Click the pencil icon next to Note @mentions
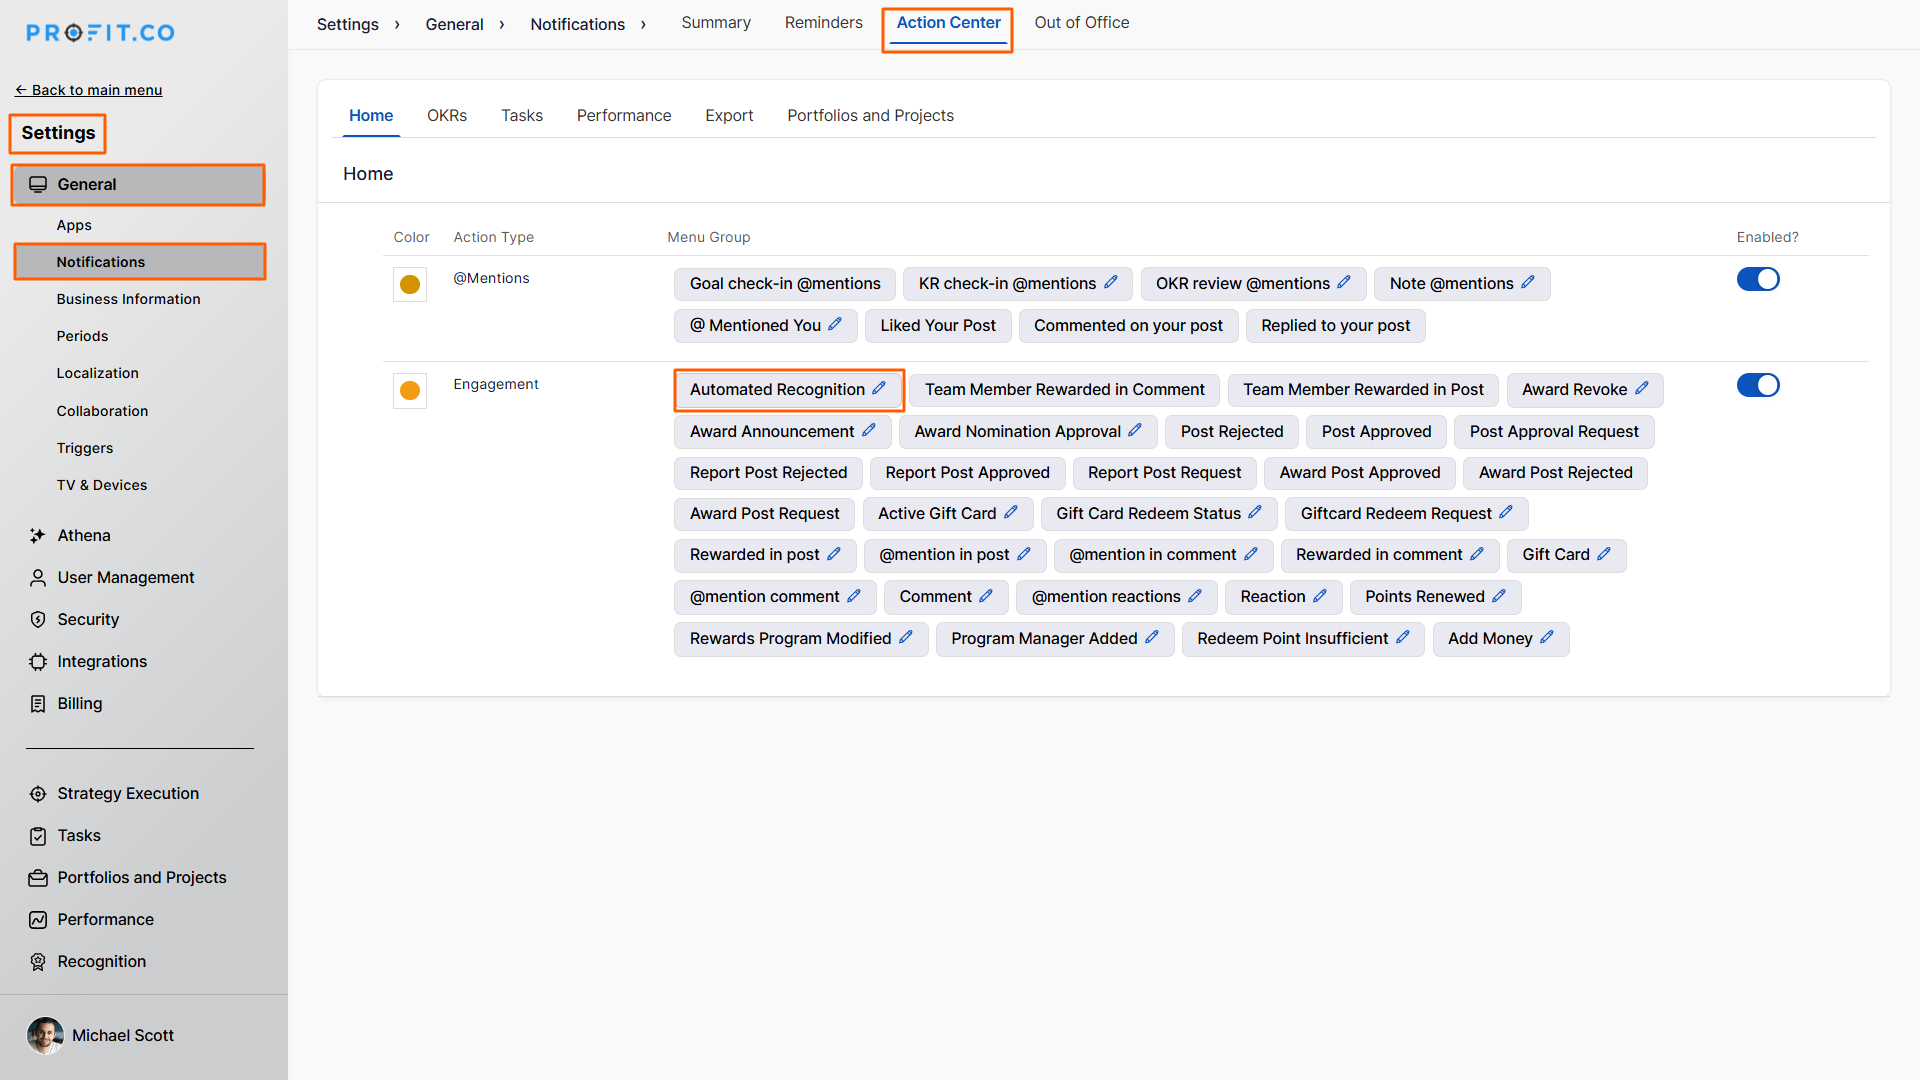 [x=1528, y=283]
